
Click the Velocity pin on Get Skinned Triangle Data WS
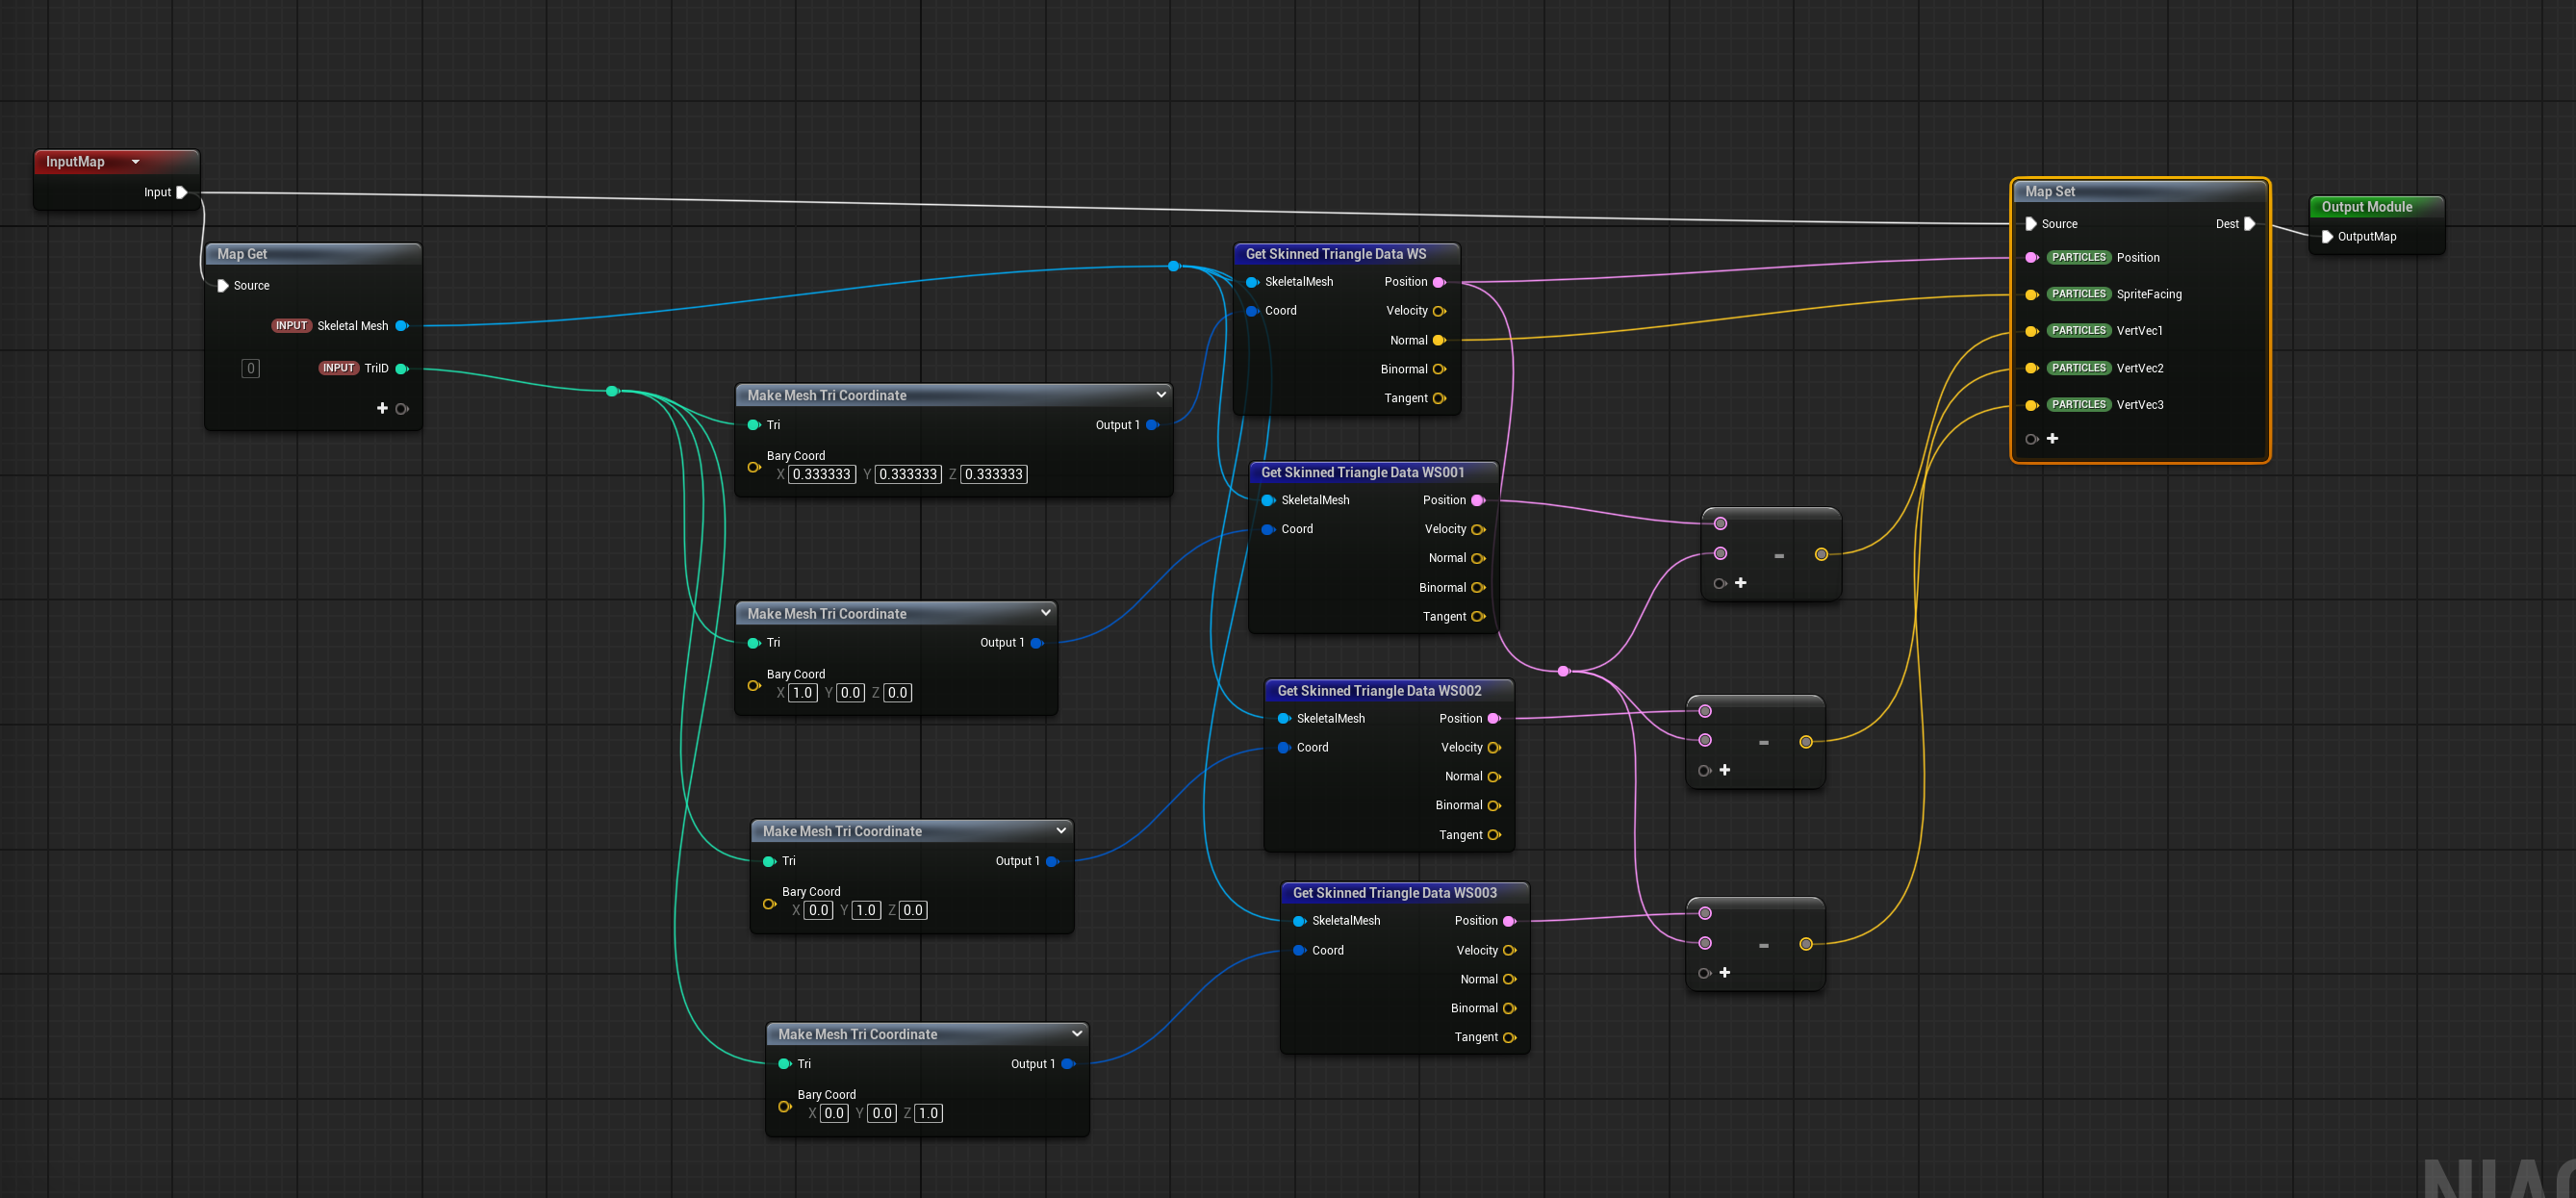(x=1439, y=311)
